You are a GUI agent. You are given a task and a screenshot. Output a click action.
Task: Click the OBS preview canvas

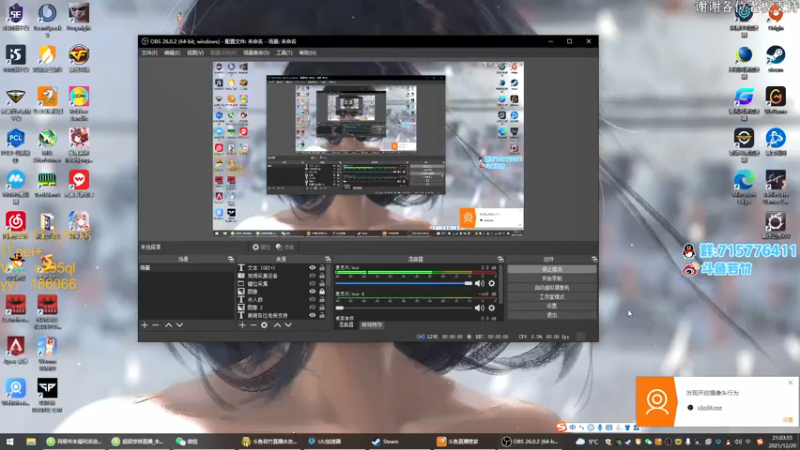[x=368, y=148]
